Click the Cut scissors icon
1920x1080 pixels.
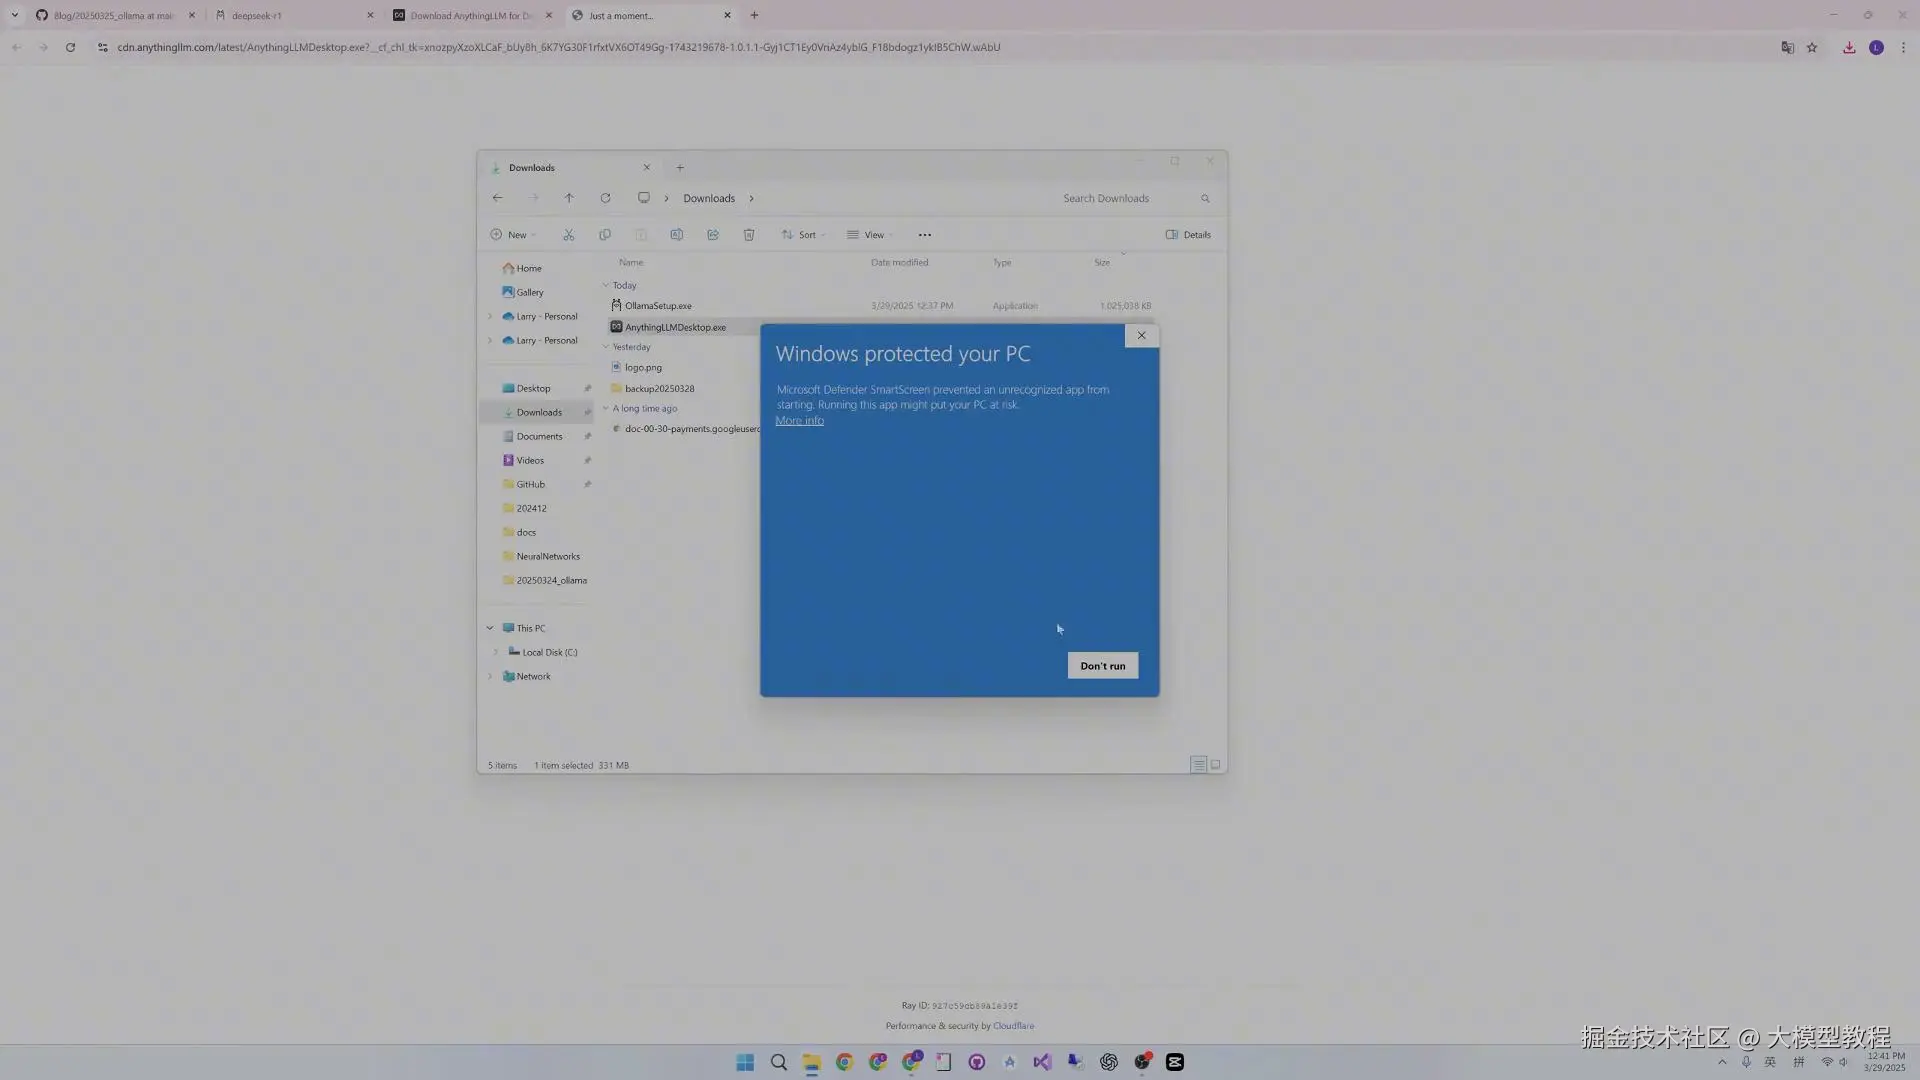tap(568, 235)
